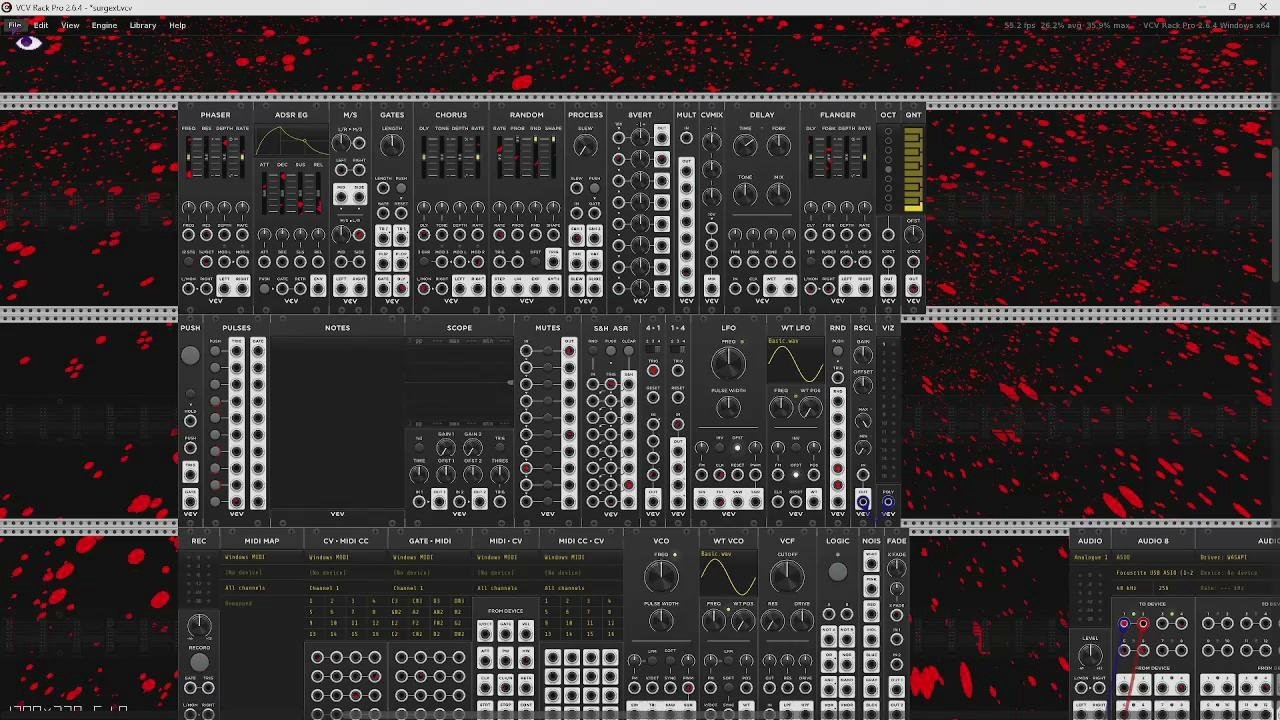Click the WT LFO waveform display
Screen dimensions: 1280x720
[795, 361]
